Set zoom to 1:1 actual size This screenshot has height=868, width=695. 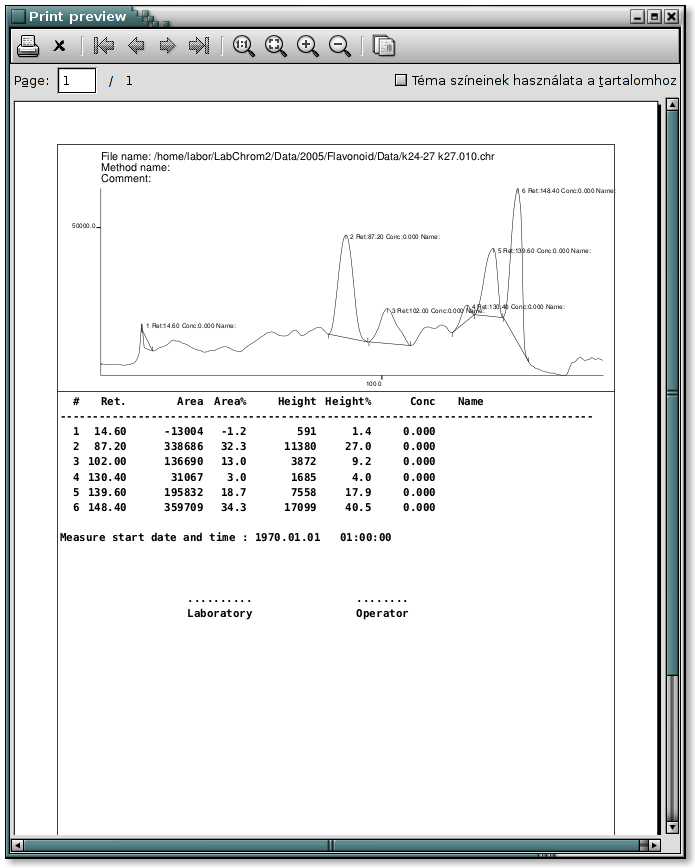tap(244, 45)
